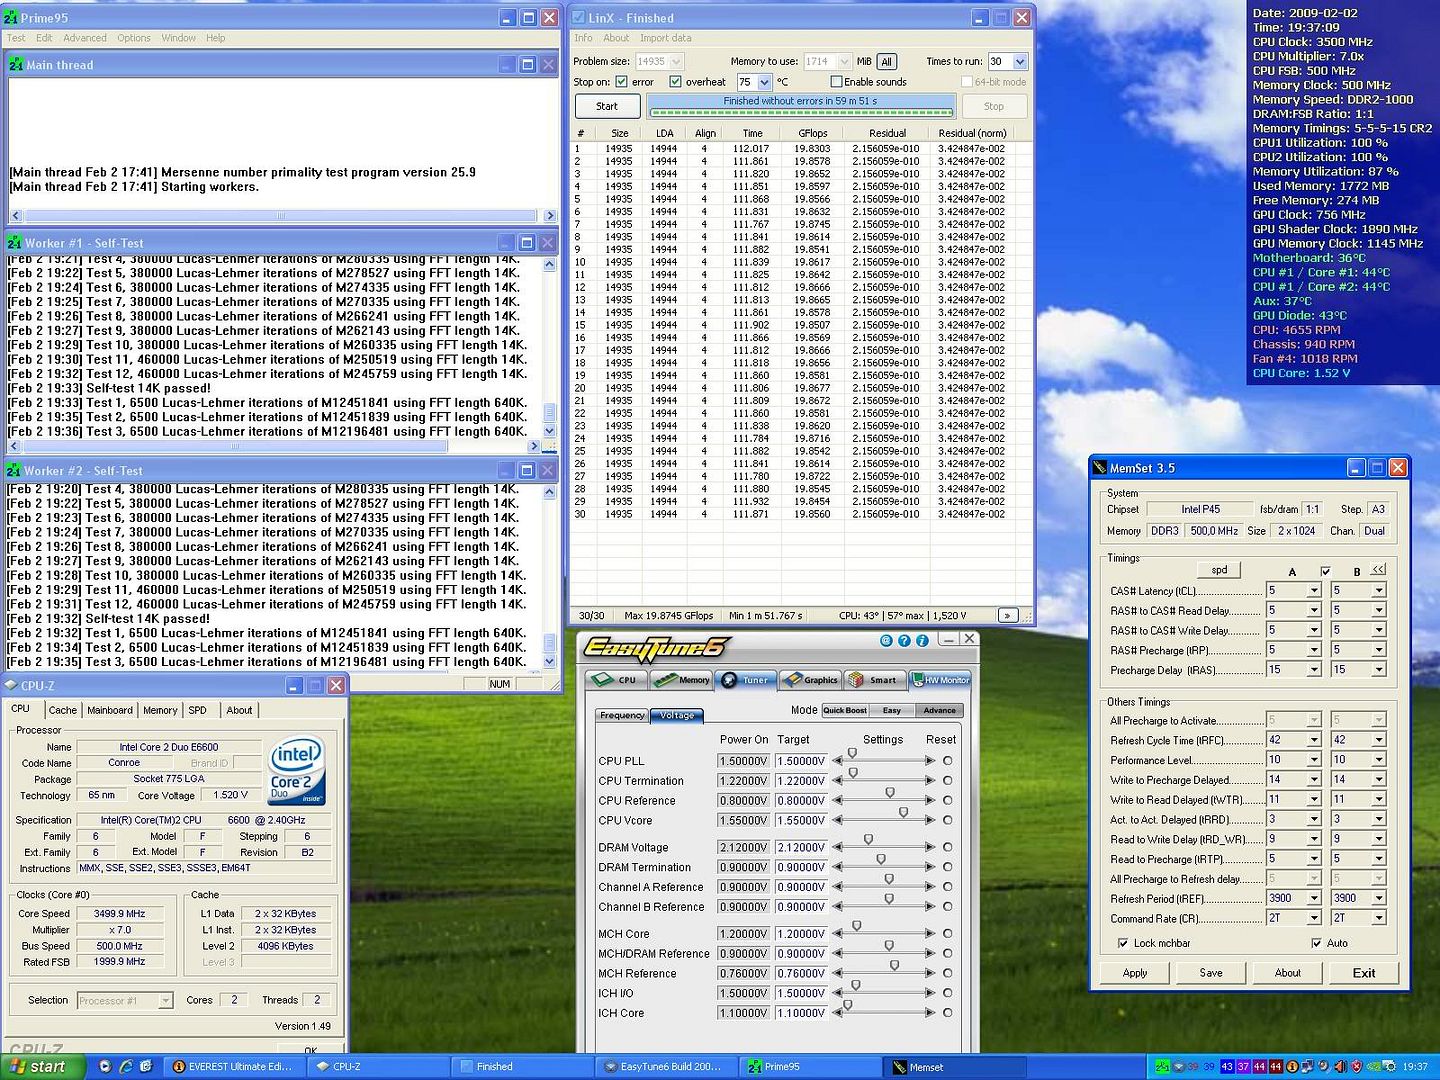Click the Intel Core 2 Duo logo in CPU-Z

tap(297, 772)
